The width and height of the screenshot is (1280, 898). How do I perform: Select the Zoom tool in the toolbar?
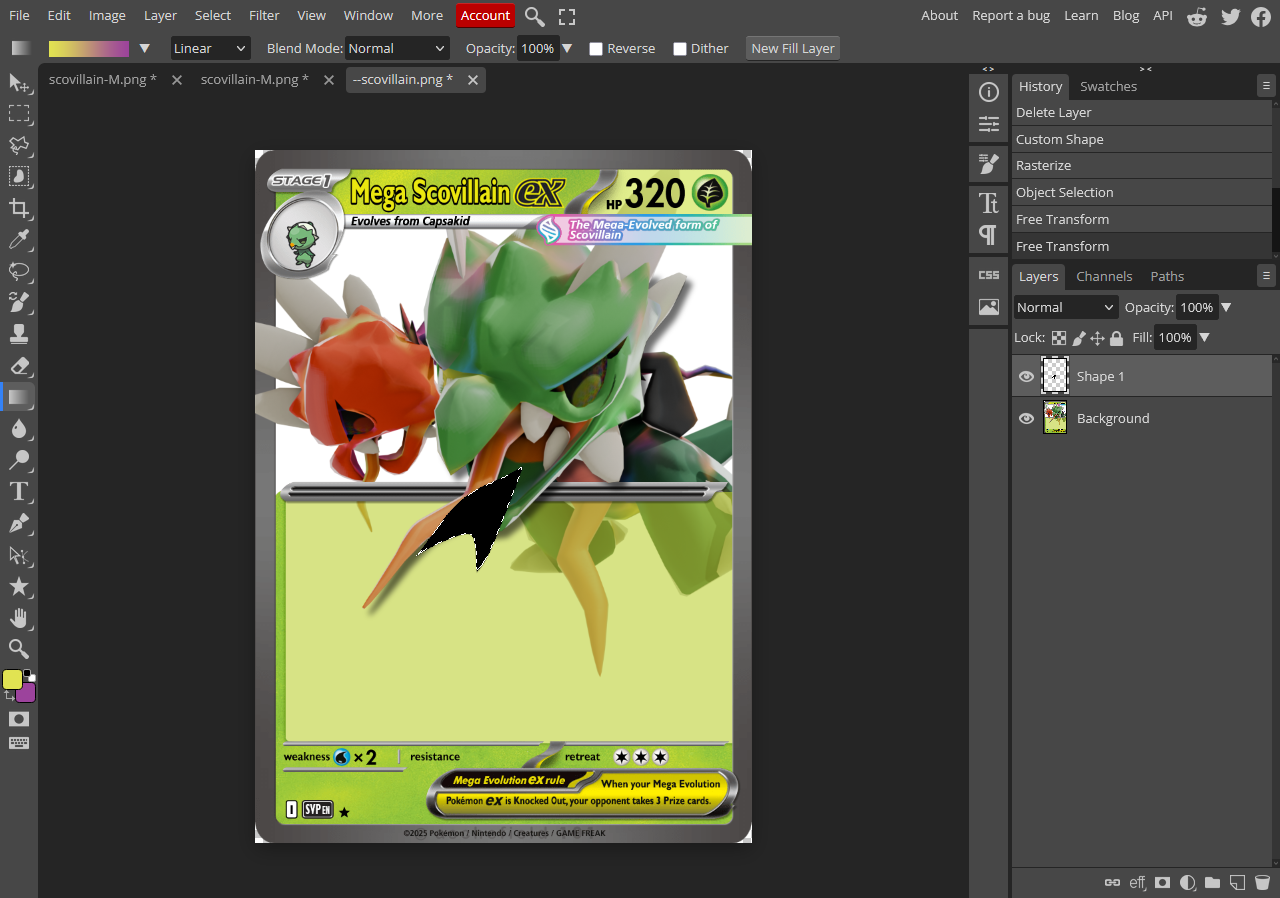coord(19,649)
